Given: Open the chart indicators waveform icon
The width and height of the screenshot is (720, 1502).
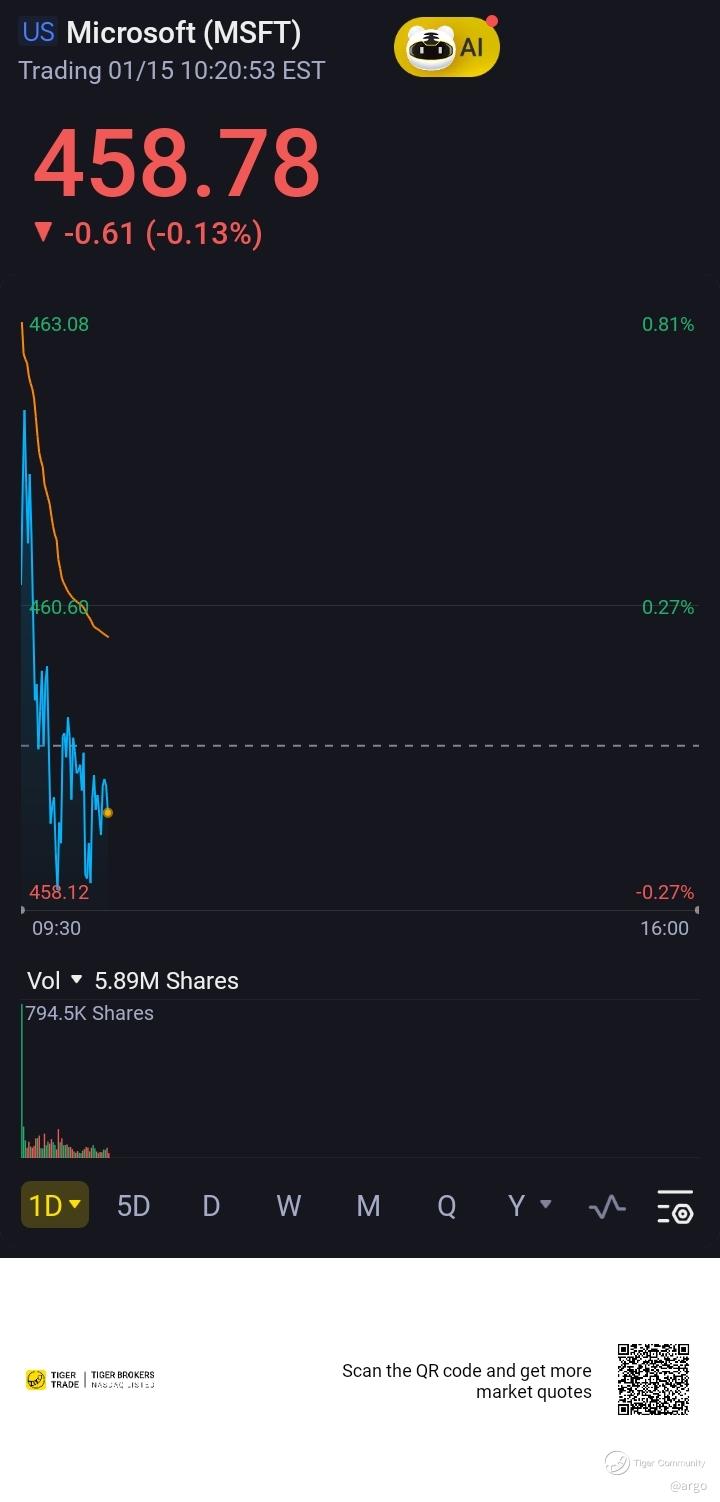Looking at the screenshot, I should (x=607, y=1206).
